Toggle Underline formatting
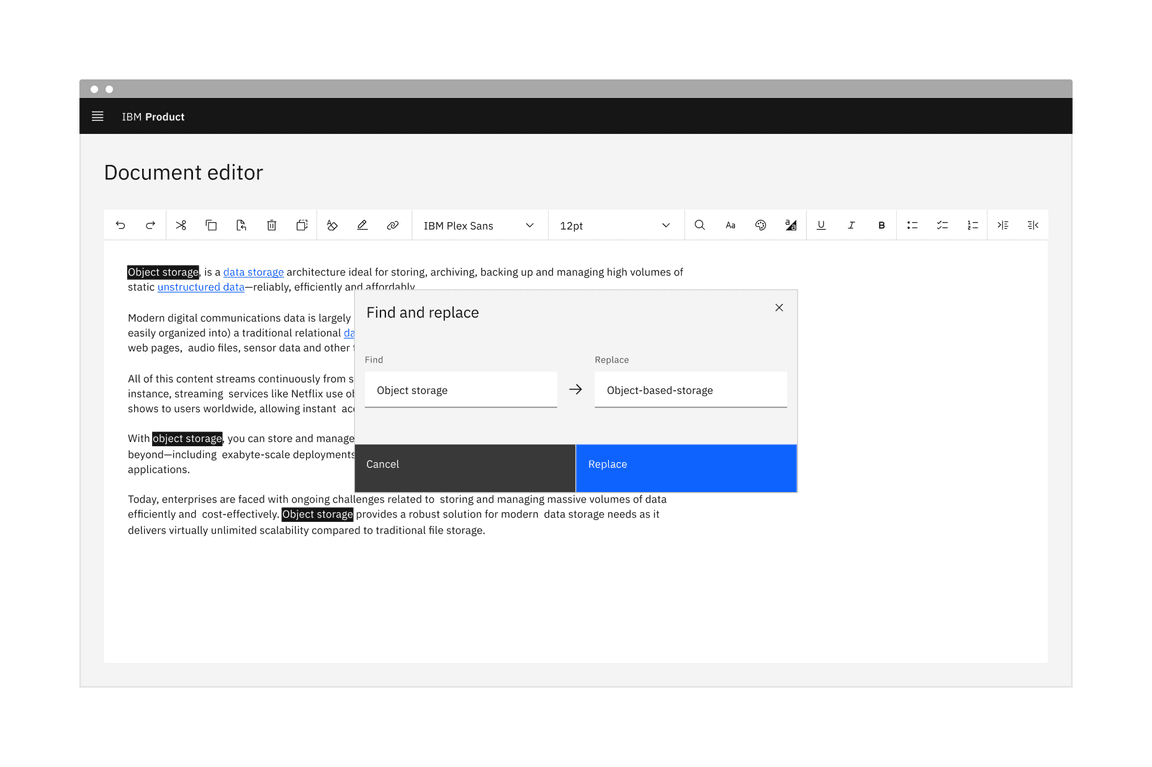 click(821, 225)
